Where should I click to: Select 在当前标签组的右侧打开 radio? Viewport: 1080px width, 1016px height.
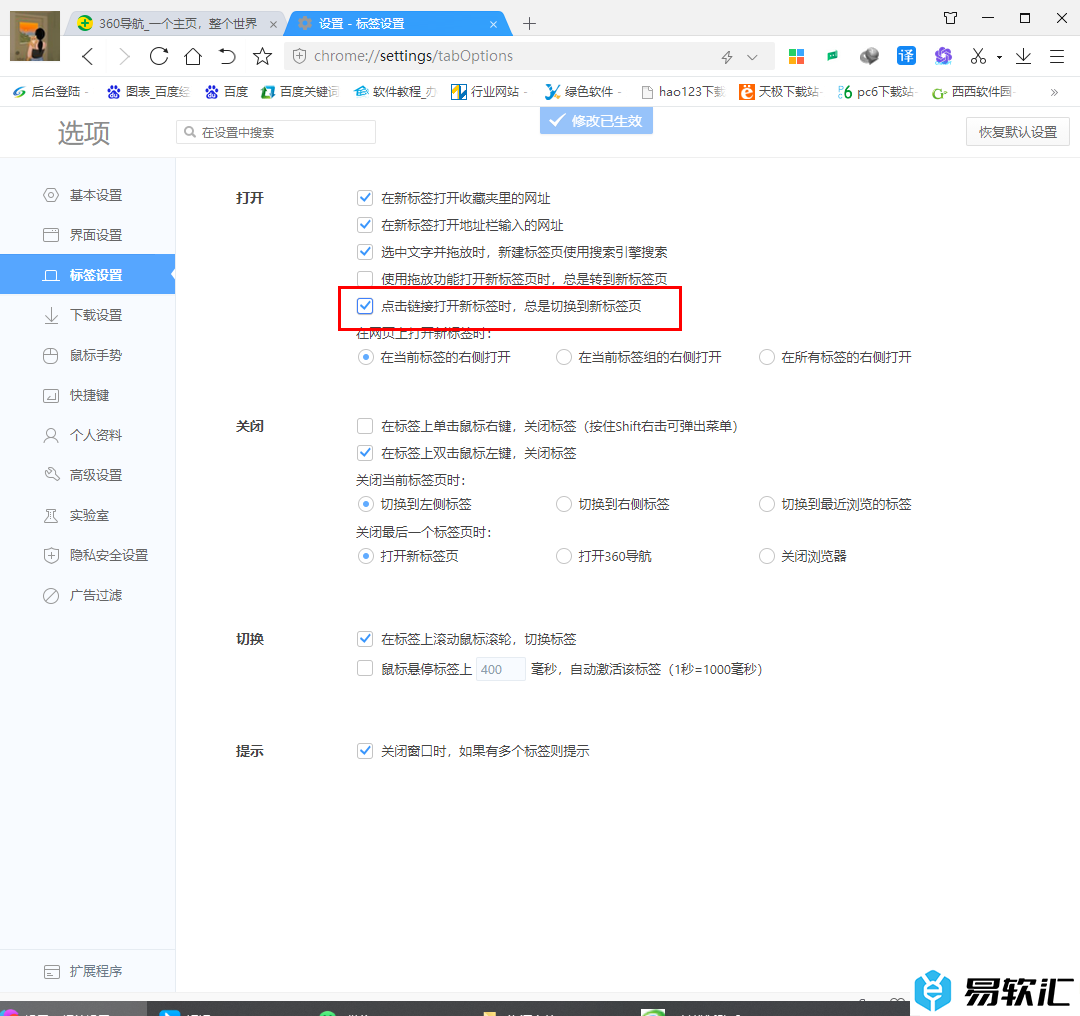[x=563, y=357]
